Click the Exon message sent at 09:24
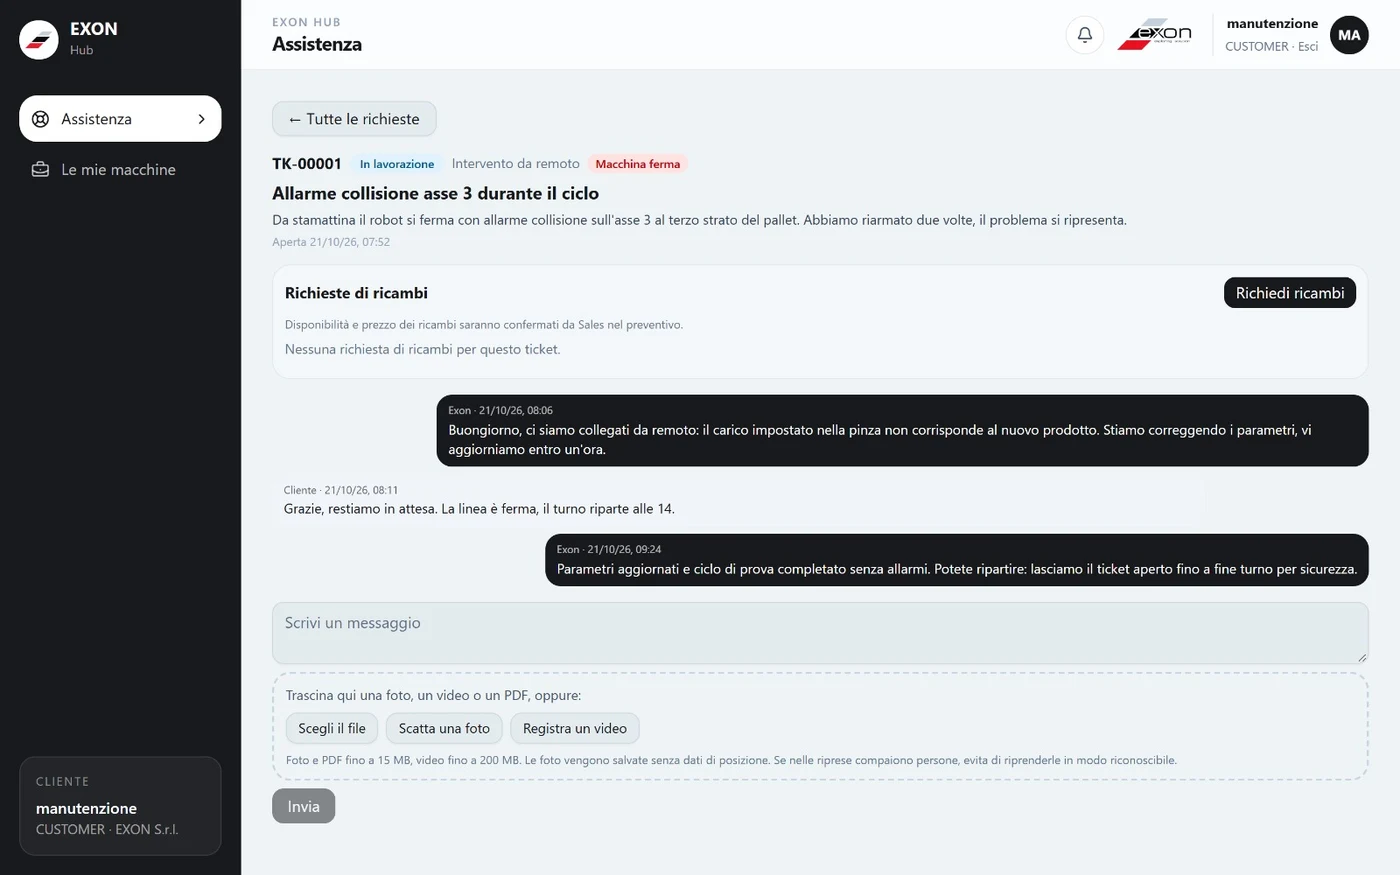 pos(957,560)
